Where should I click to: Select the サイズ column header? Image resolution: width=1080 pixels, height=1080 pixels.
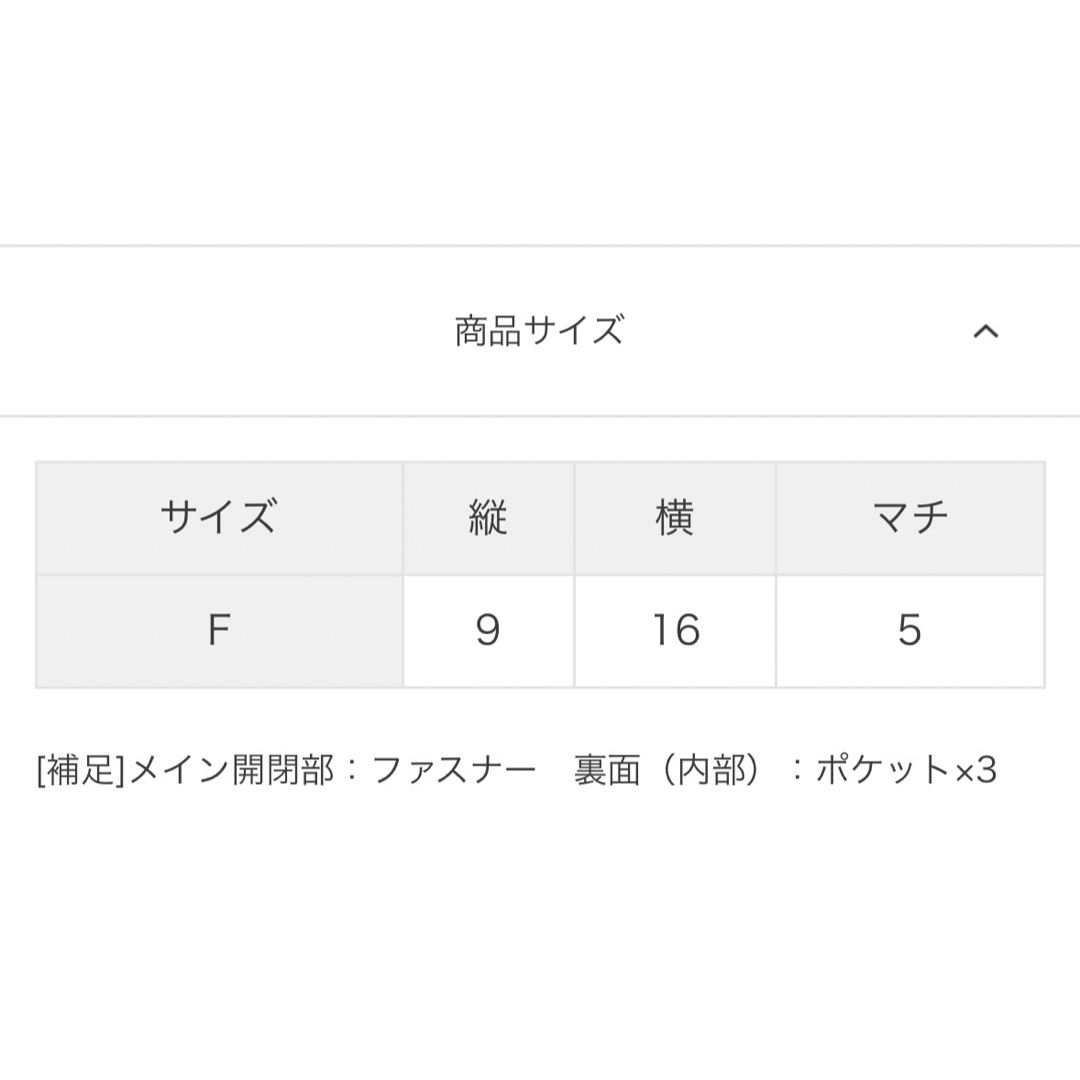click(219, 518)
